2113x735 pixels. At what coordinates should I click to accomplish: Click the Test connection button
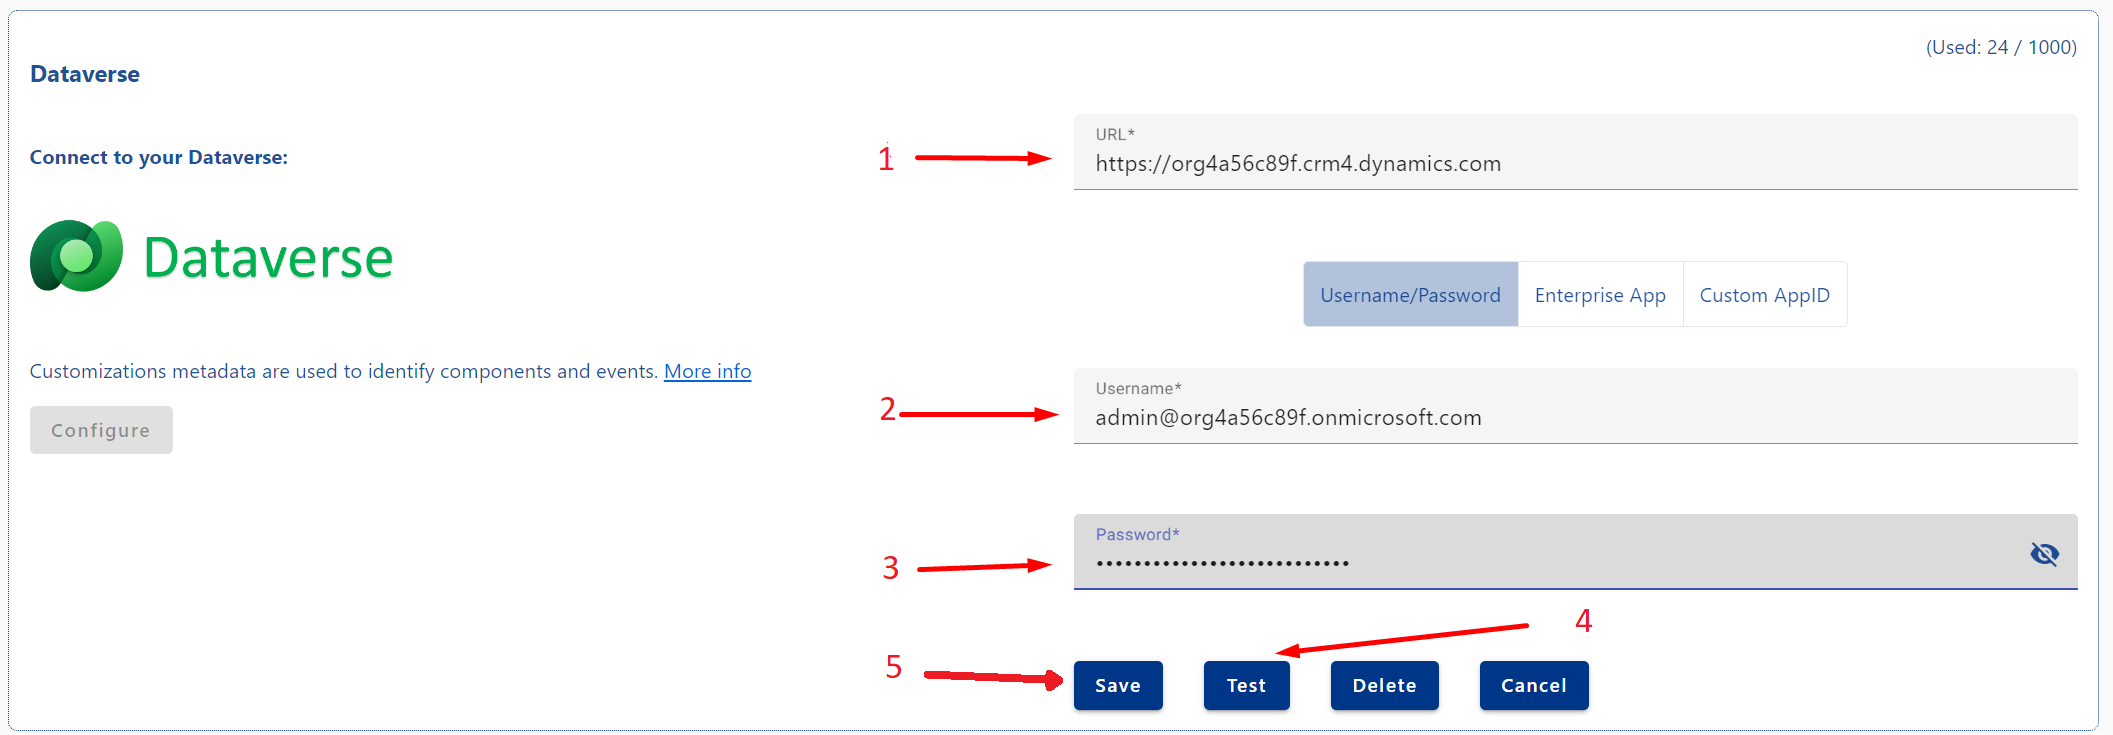(1246, 686)
